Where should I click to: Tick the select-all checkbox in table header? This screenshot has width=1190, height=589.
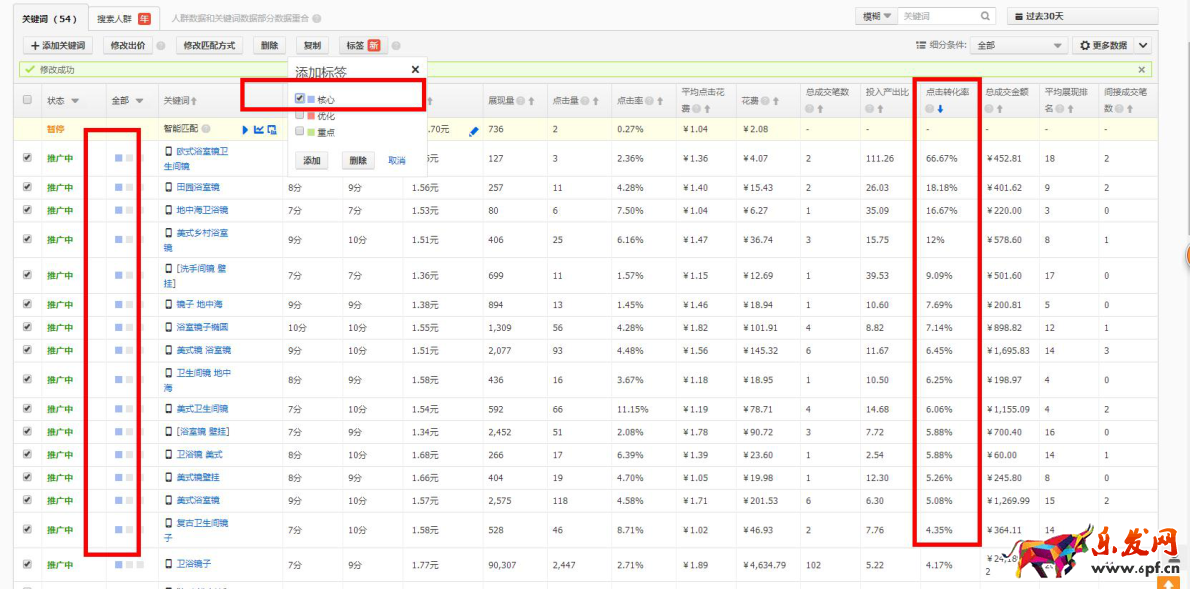(27, 100)
